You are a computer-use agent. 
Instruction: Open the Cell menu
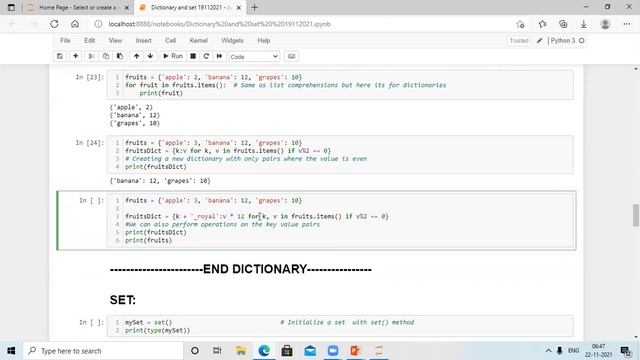click(170, 40)
